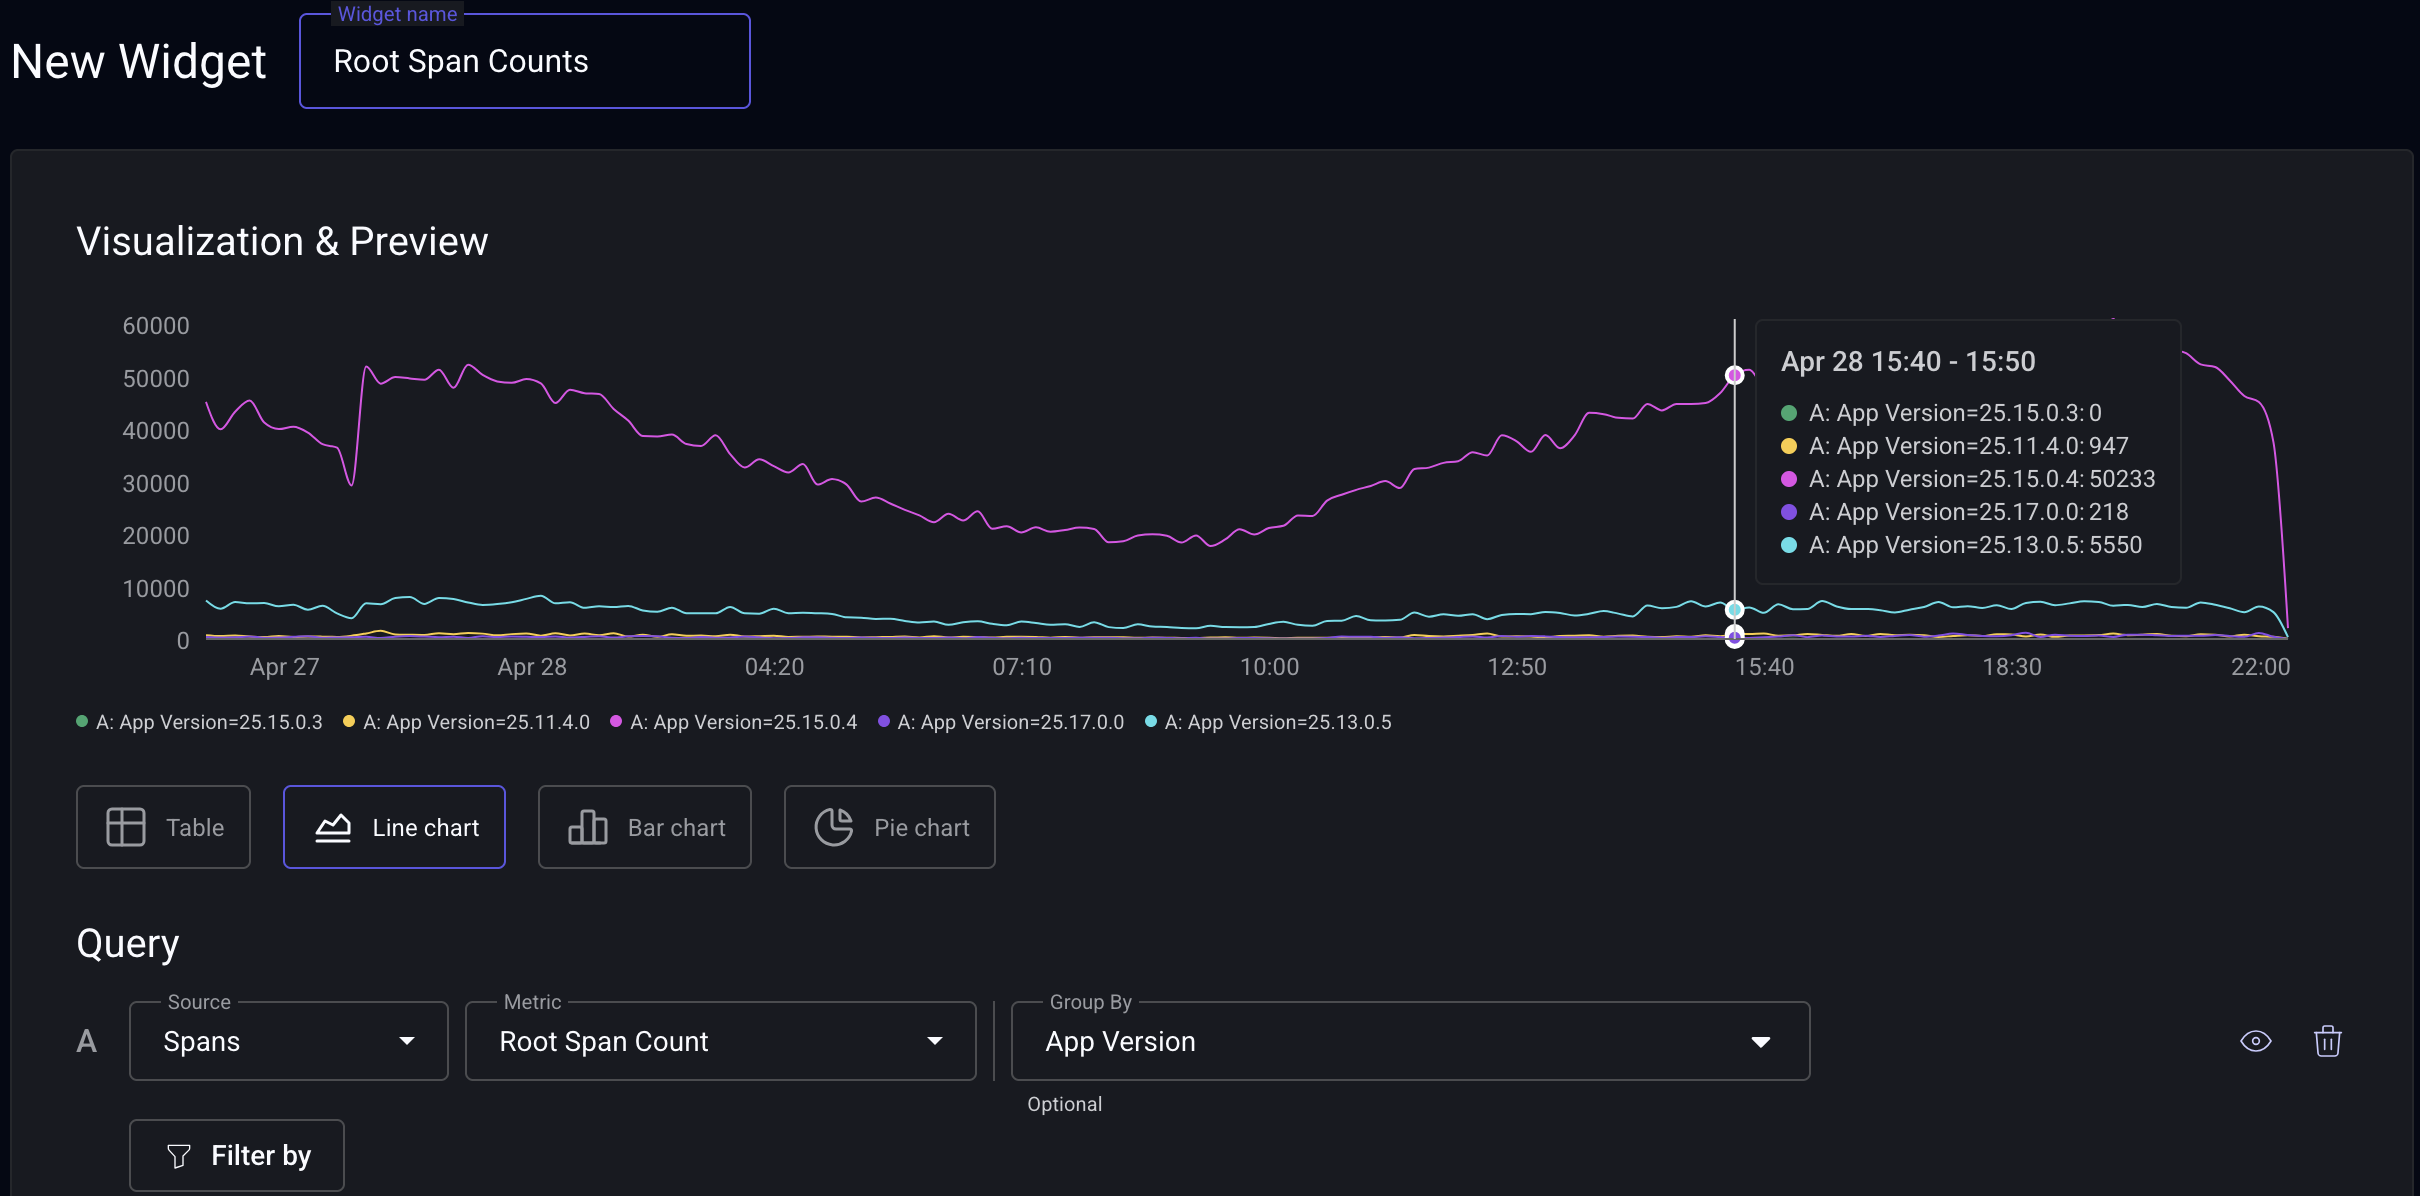2420x1196 pixels.
Task: Click the Table grid icon
Action: (126, 827)
